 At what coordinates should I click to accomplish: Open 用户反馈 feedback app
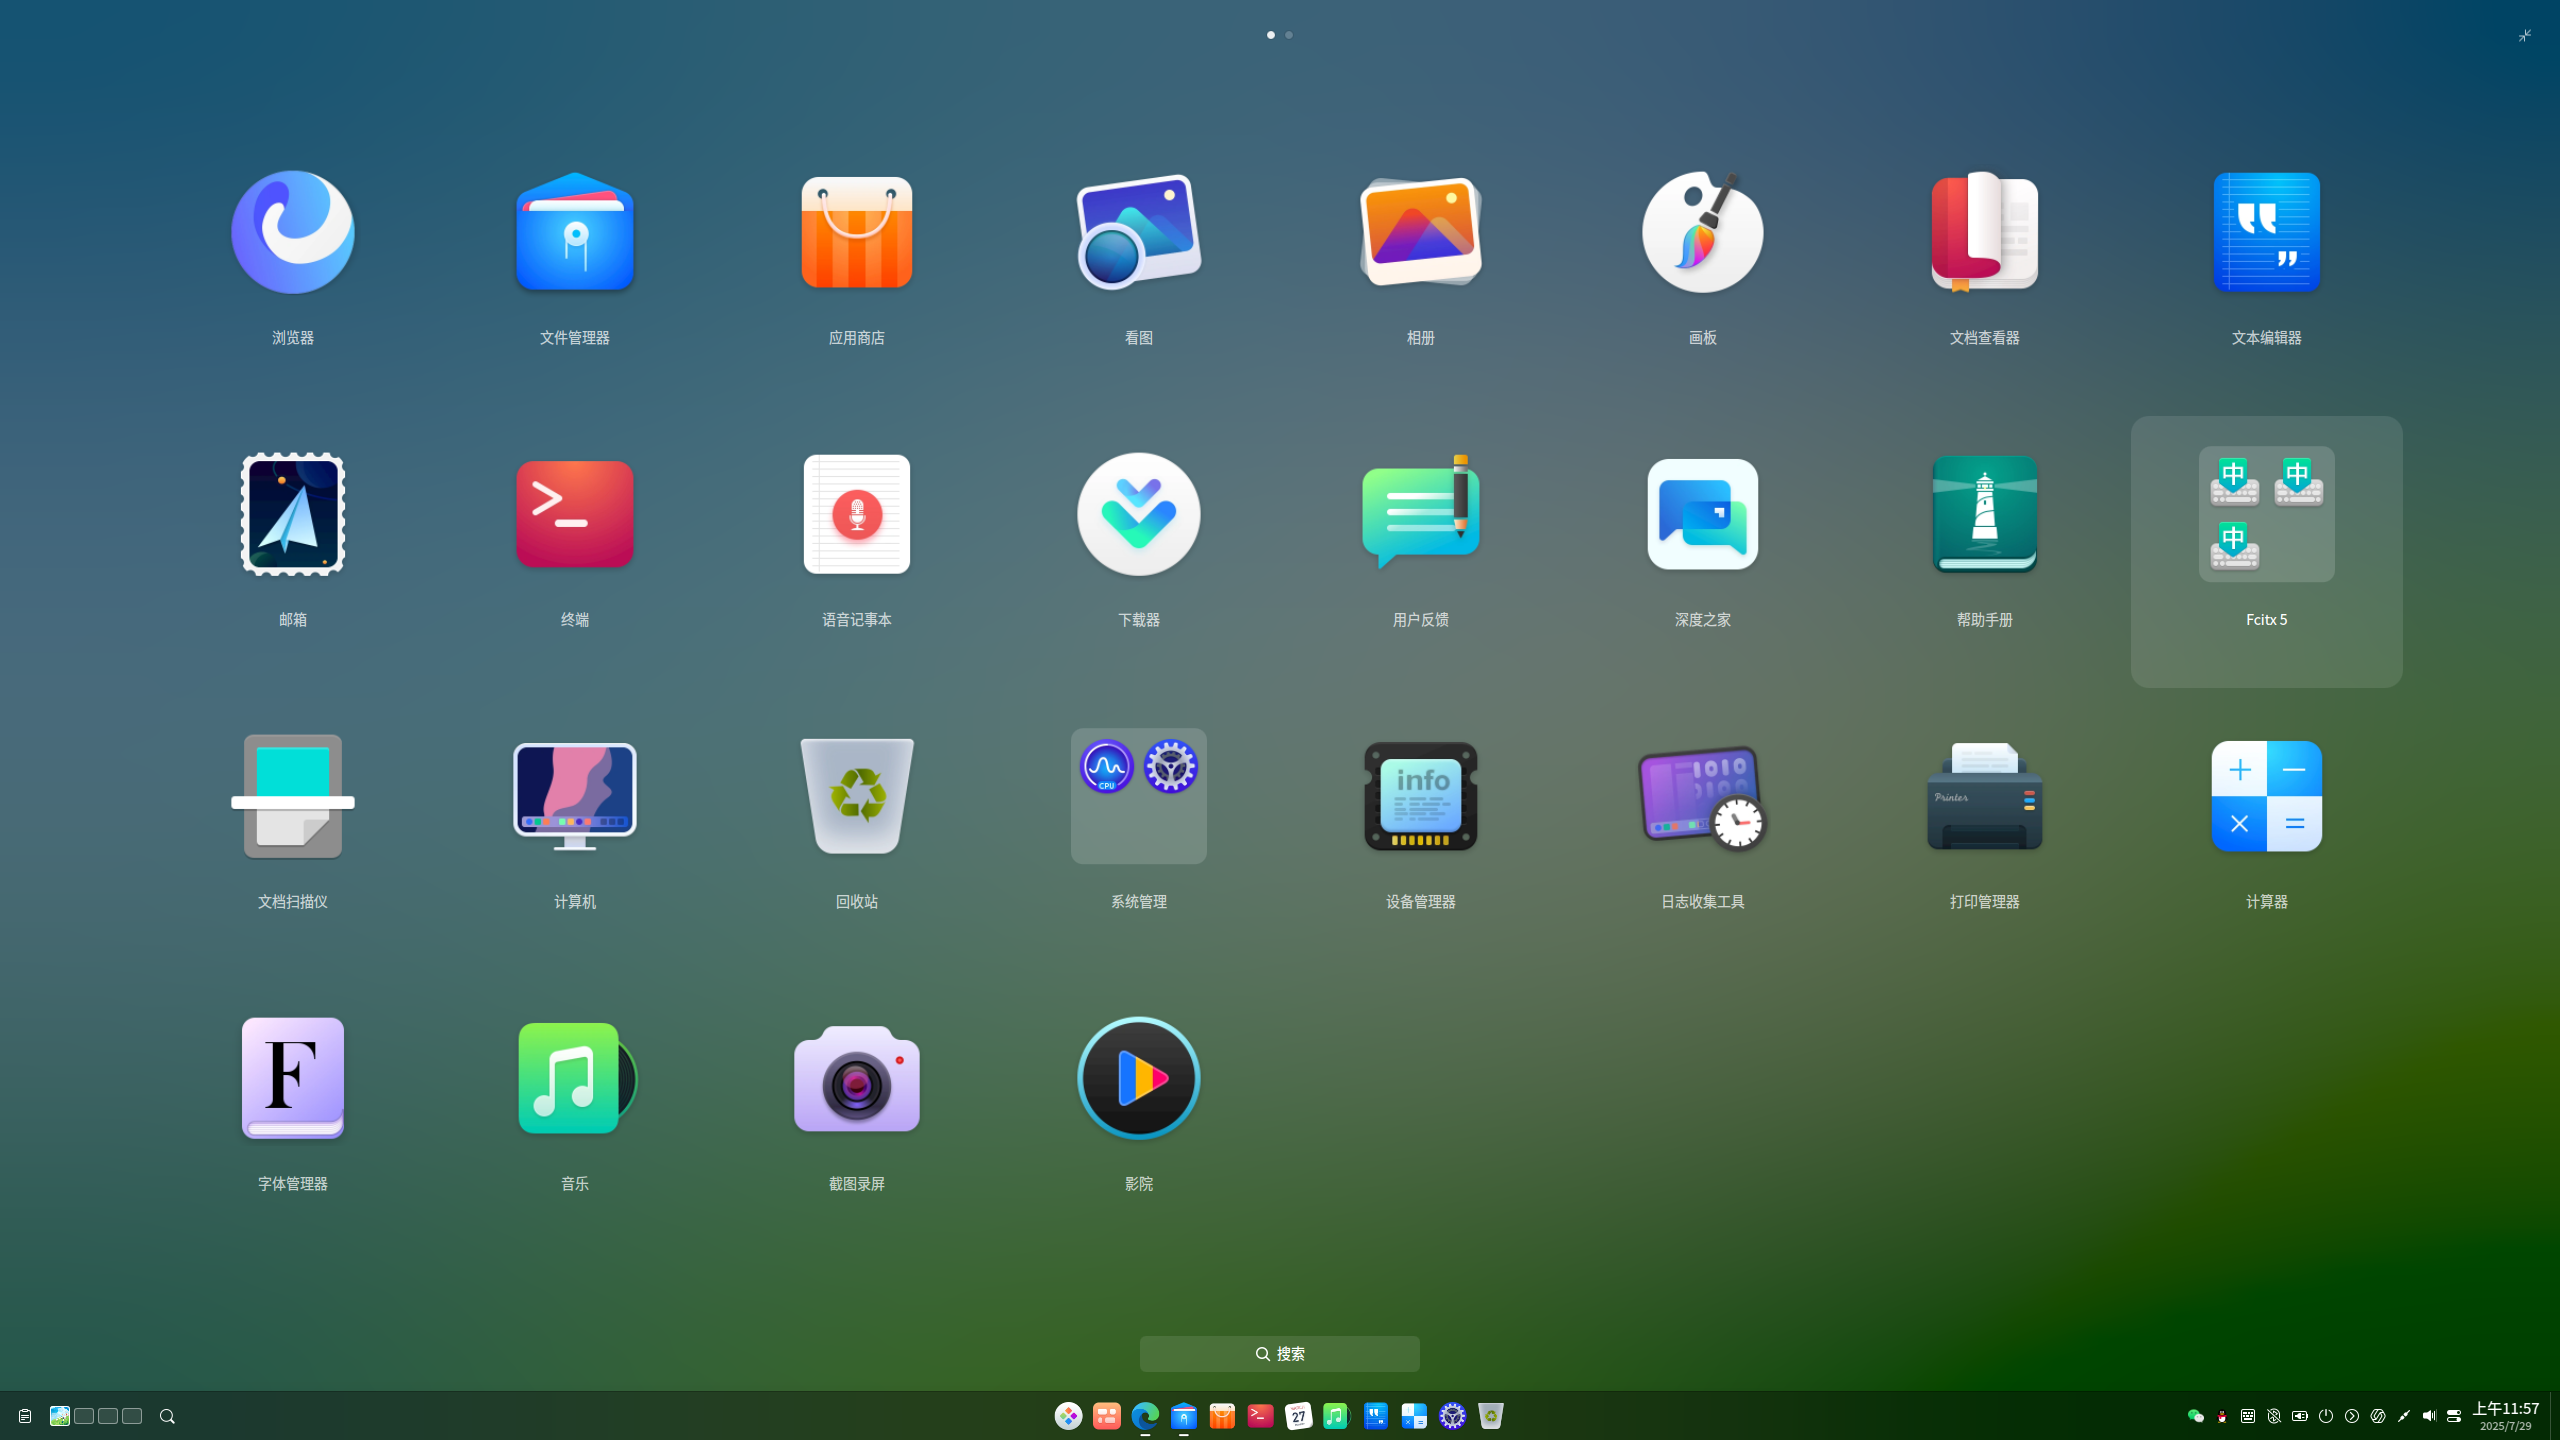tap(1420, 514)
